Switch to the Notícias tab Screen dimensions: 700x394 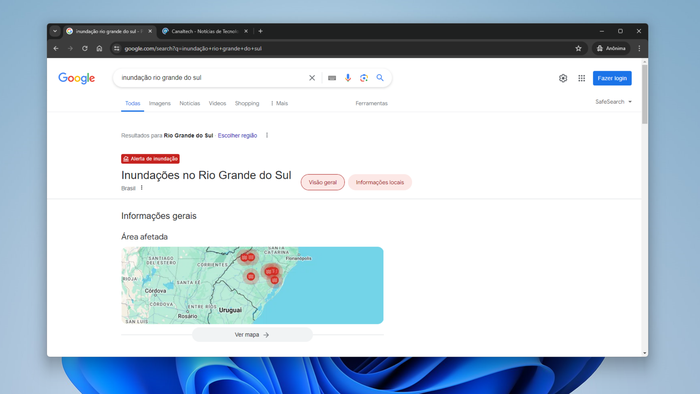[x=190, y=103]
